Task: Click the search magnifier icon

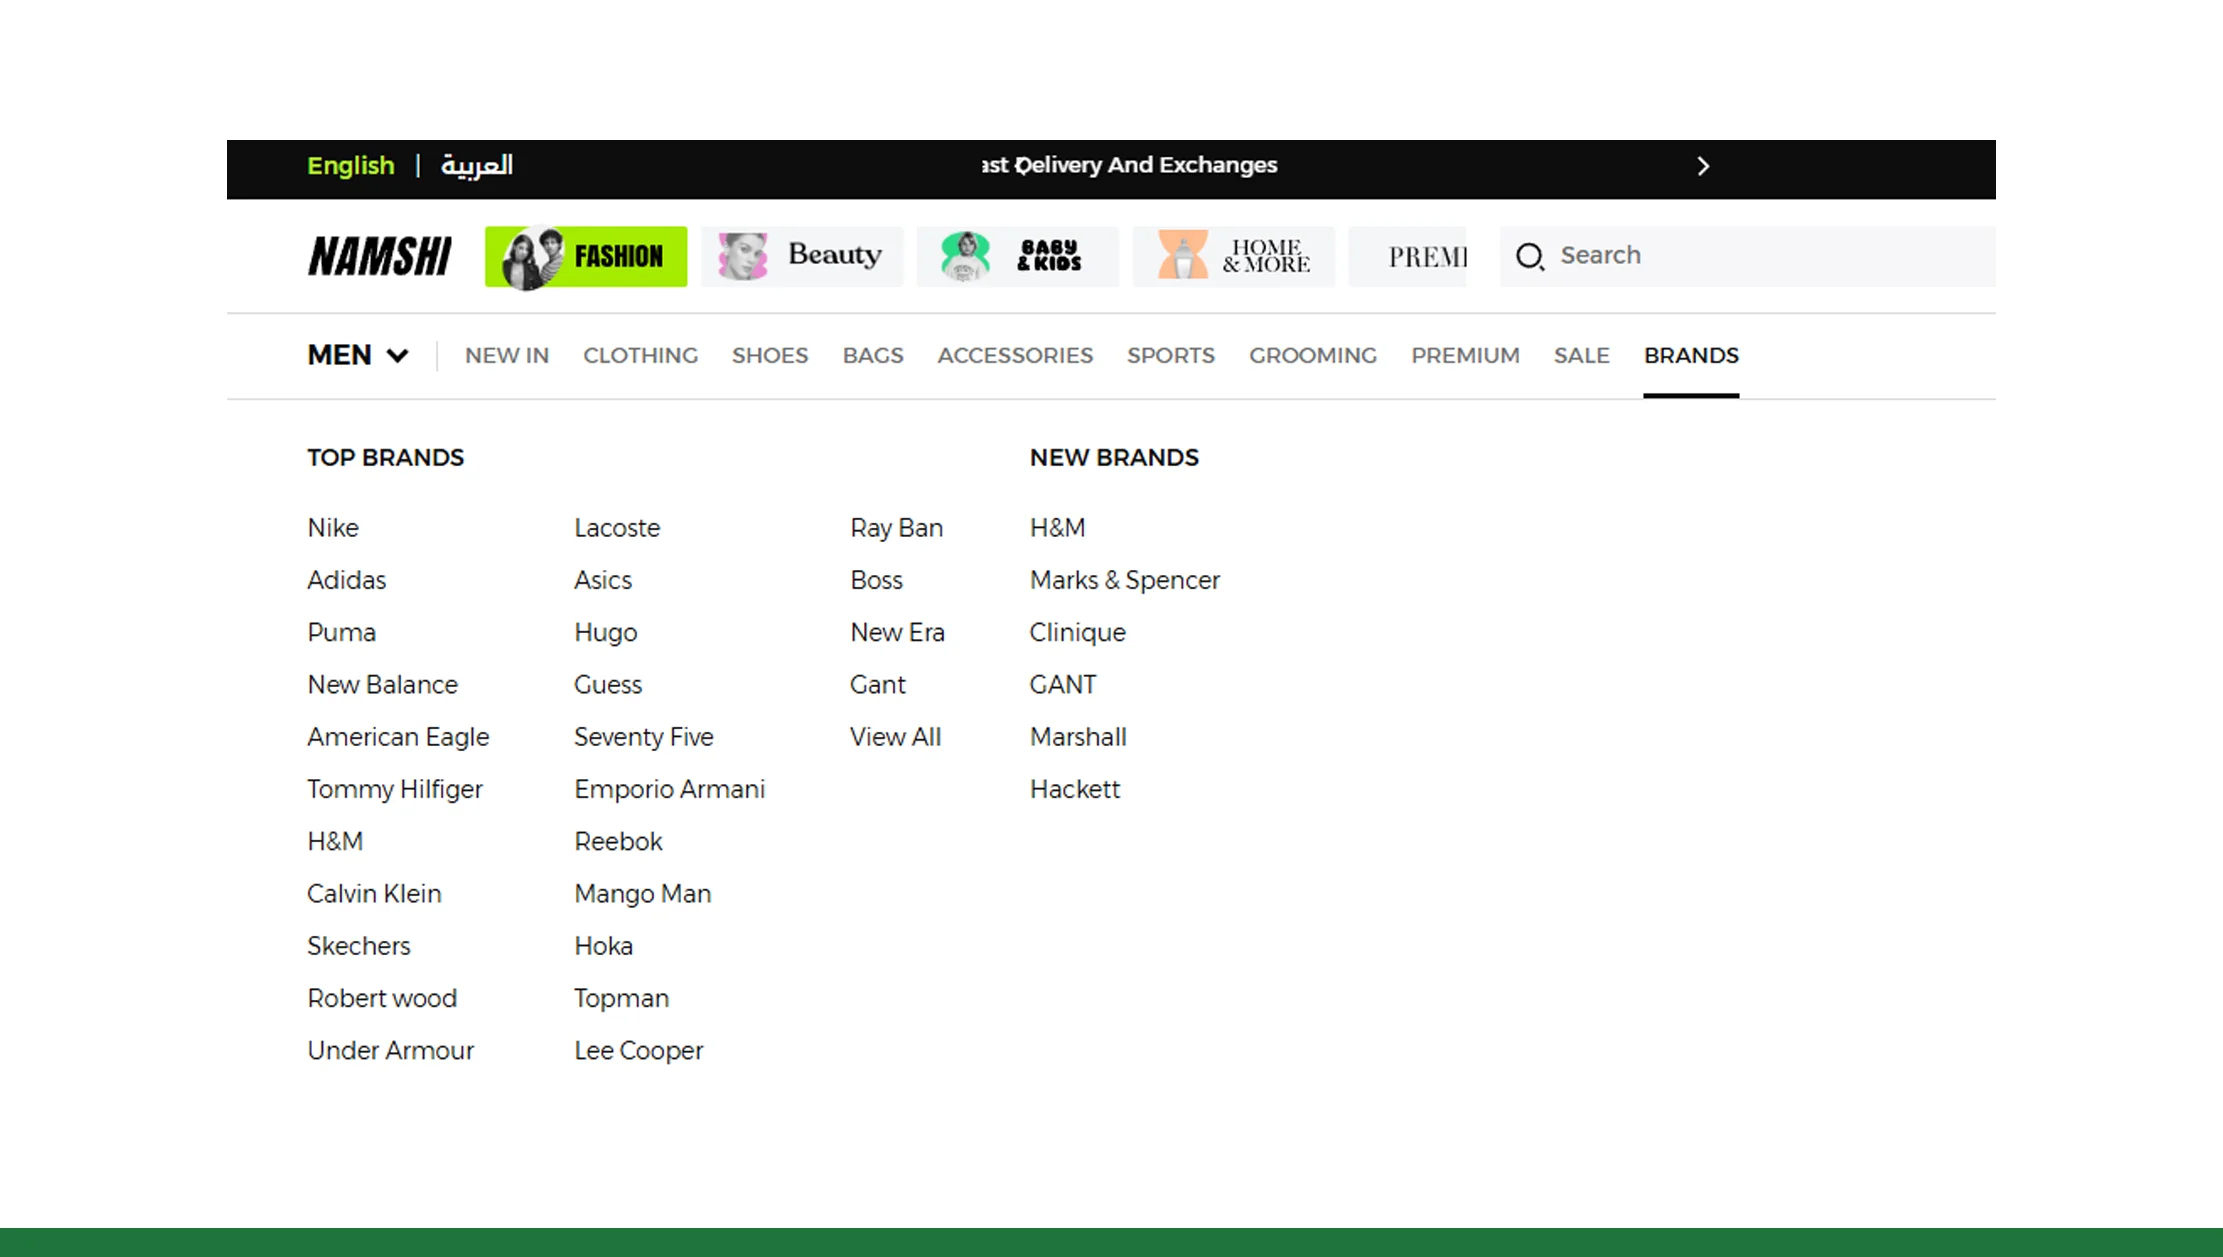Action: tap(1529, 256)
